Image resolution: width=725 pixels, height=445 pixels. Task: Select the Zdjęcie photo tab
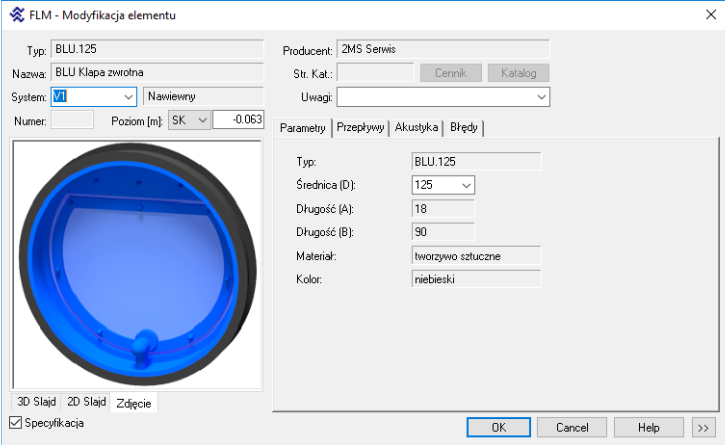134,401
